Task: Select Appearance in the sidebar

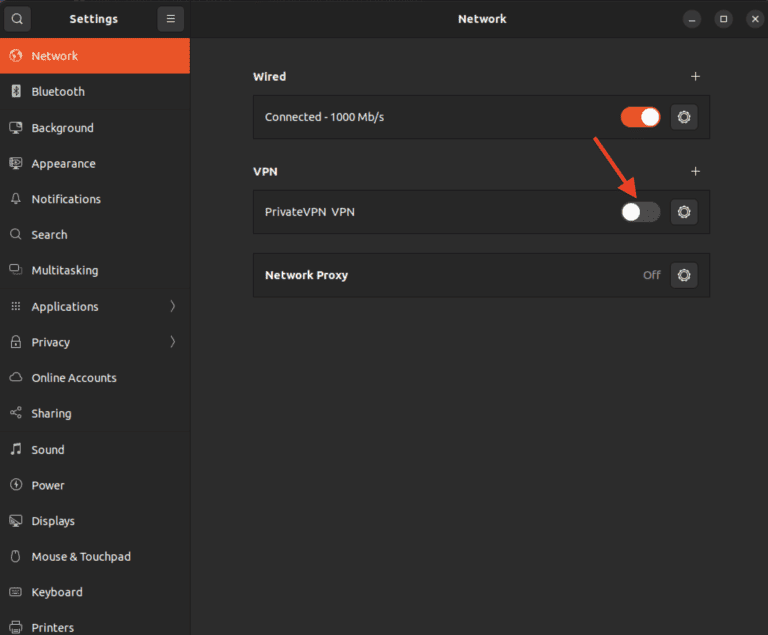Action: pyautogui.click(x=63, y=164)
